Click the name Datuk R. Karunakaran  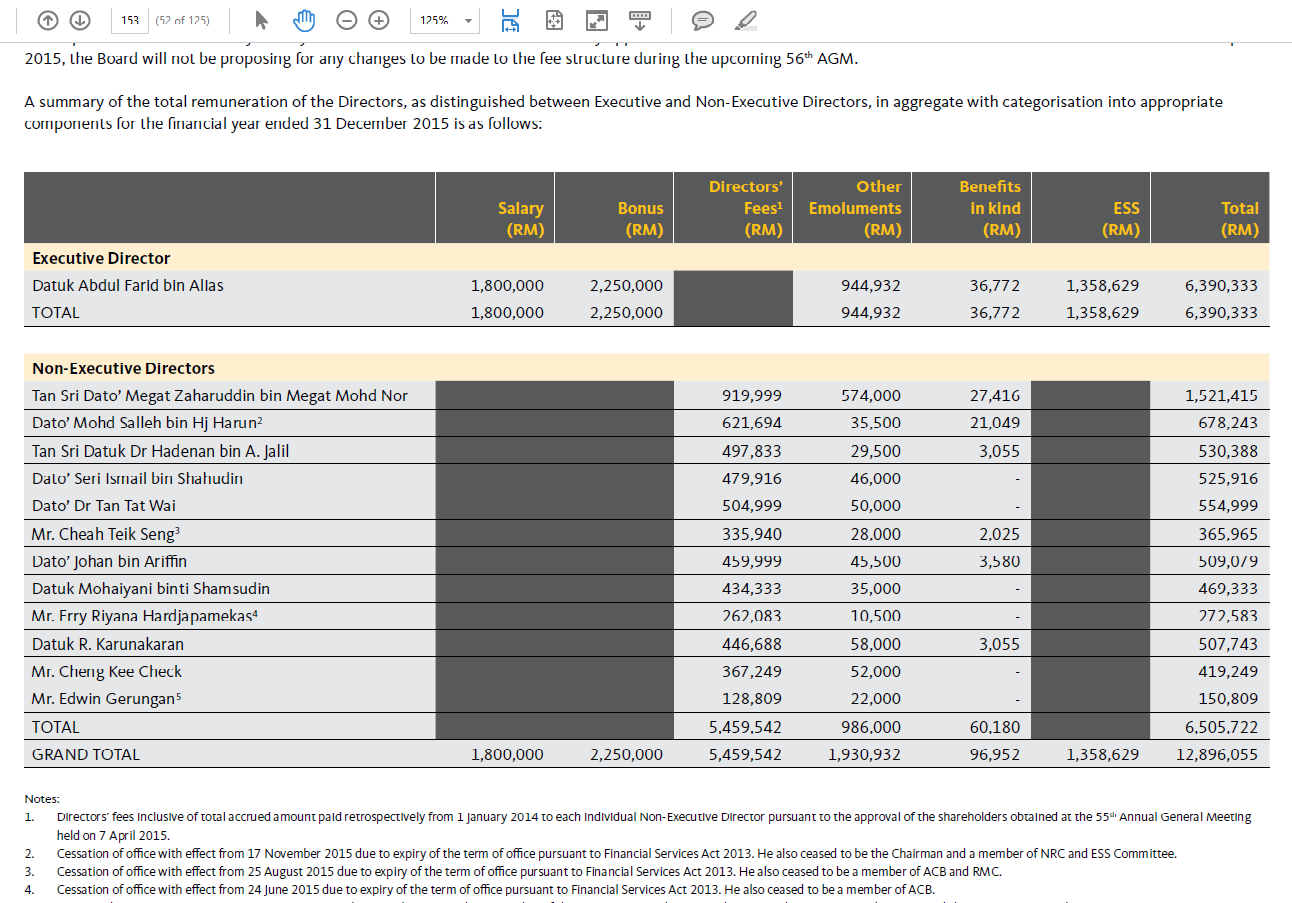pyautogui.click(x=108, y=644)
